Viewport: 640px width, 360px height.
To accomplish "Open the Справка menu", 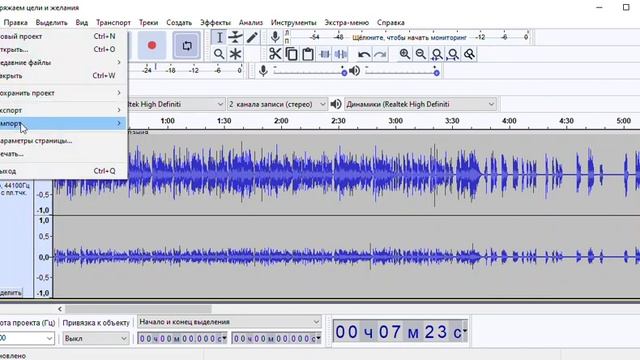I will click(391, 22).
